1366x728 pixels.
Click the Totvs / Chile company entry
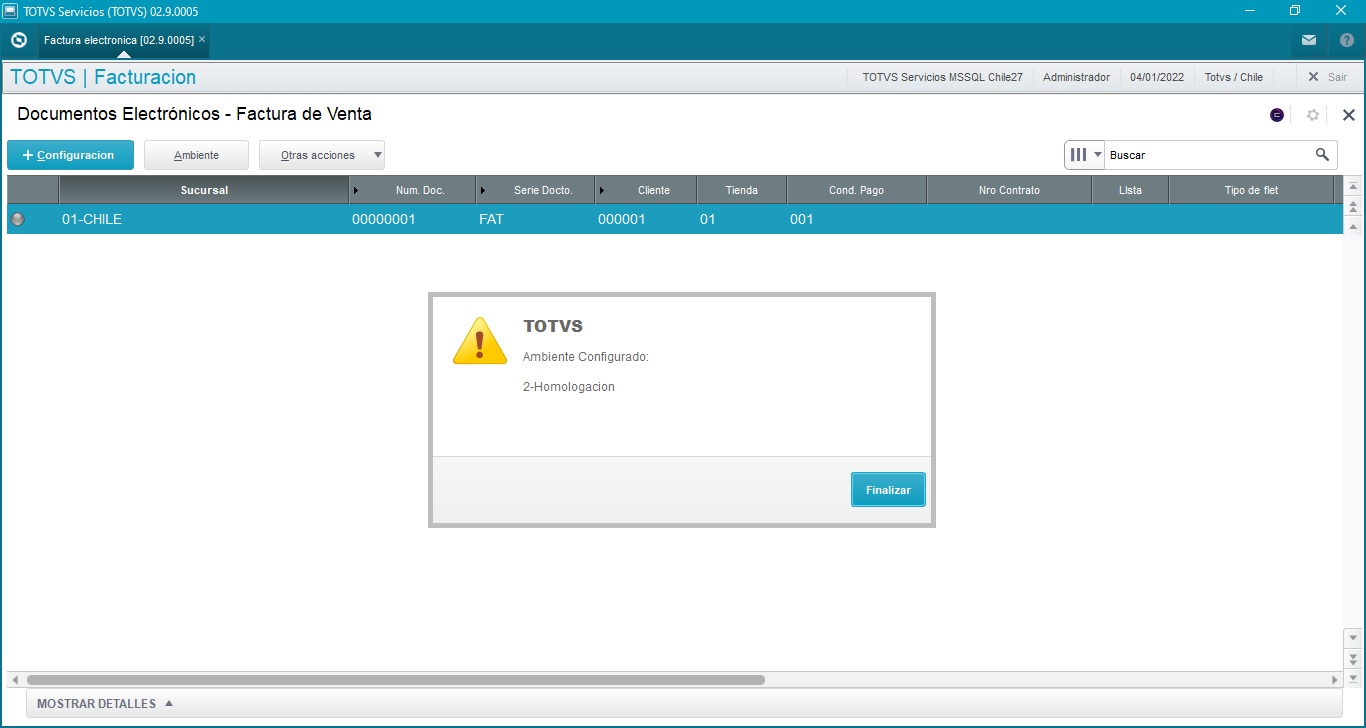(1234, 77)
